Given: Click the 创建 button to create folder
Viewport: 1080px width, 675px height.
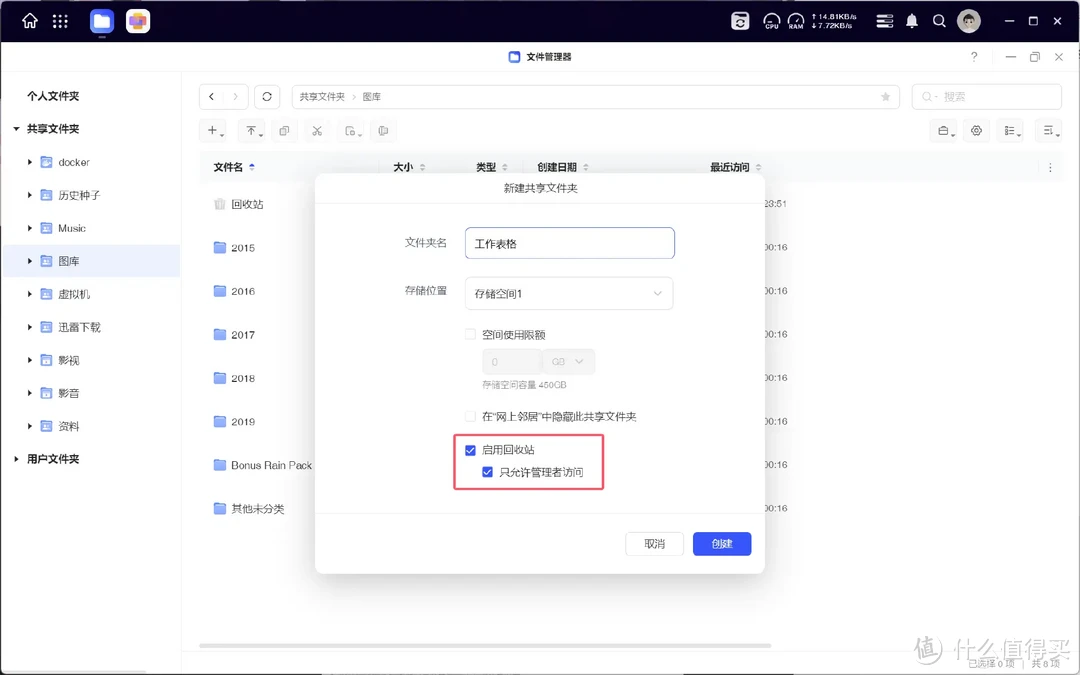Looking at the screenshot, I should [x=721, y=543].
